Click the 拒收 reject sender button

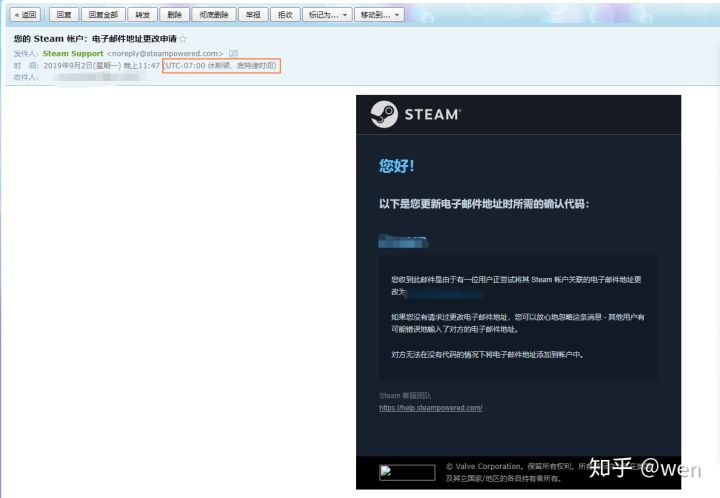click(285, 15)
